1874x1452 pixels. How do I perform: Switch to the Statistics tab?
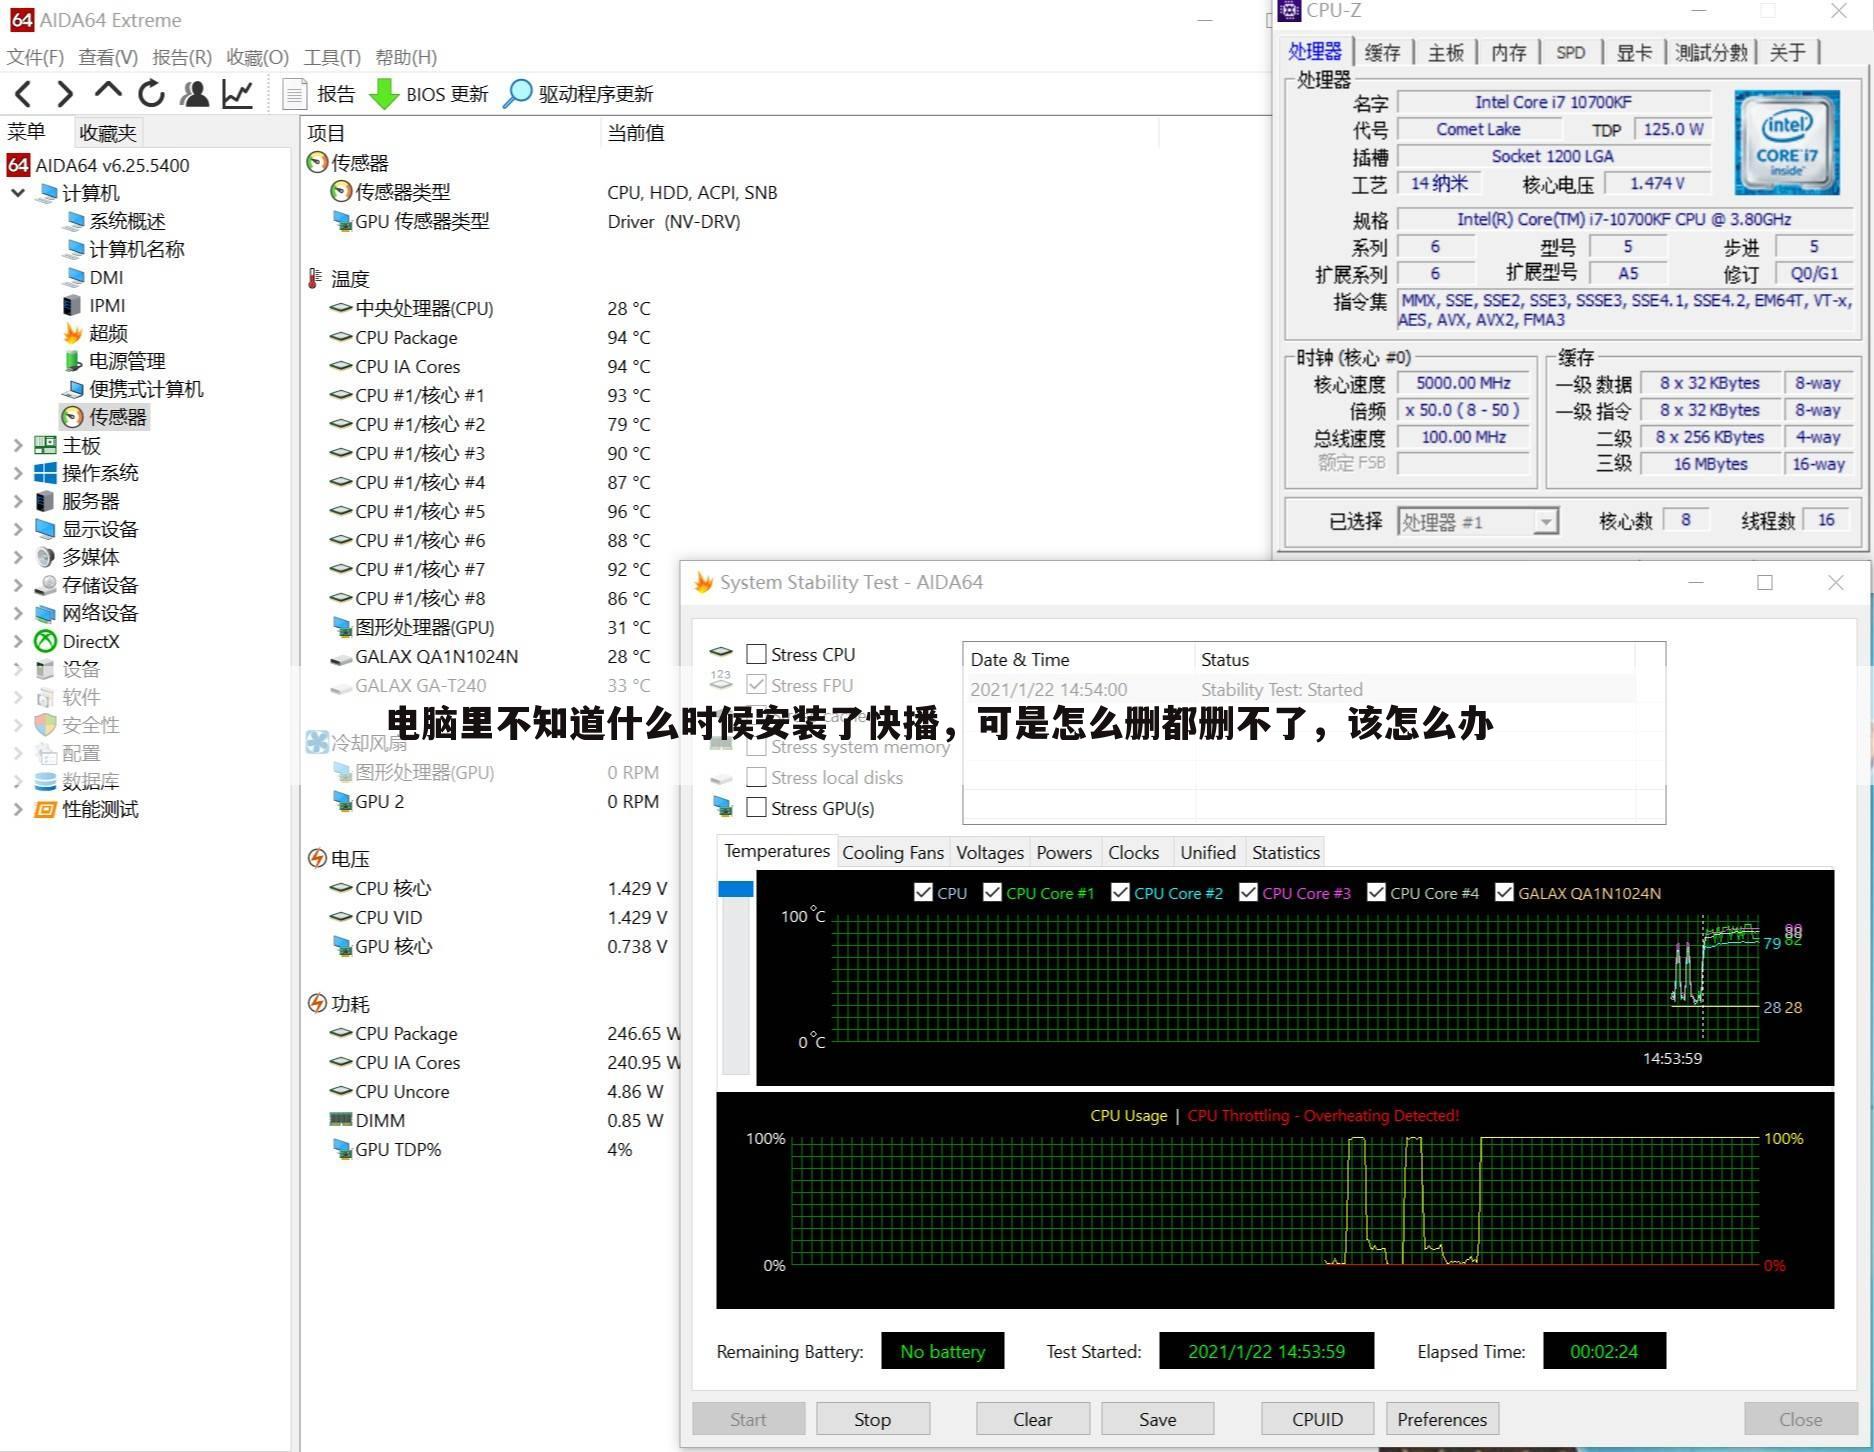pyautogui.click(x=1286, y=852)
